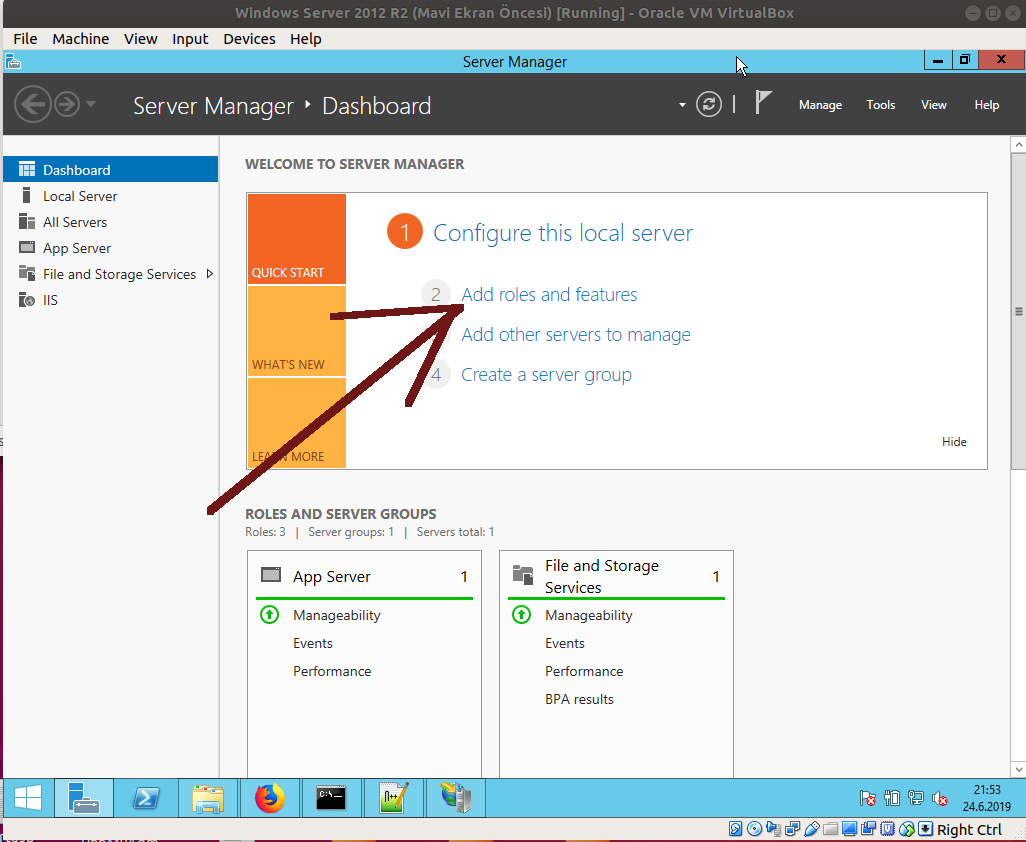The height and width of the screenshot is (842, 1026).
Task: Click the VirtualBox hard disk activity indicator
Action: click(735, 830)
